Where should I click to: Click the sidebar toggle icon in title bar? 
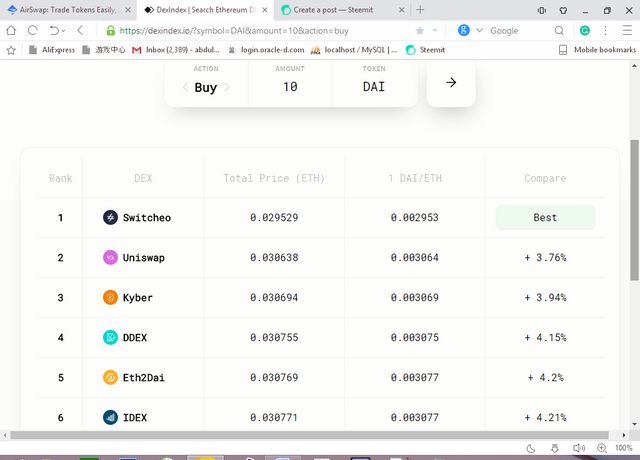click(x=542, y=10)
